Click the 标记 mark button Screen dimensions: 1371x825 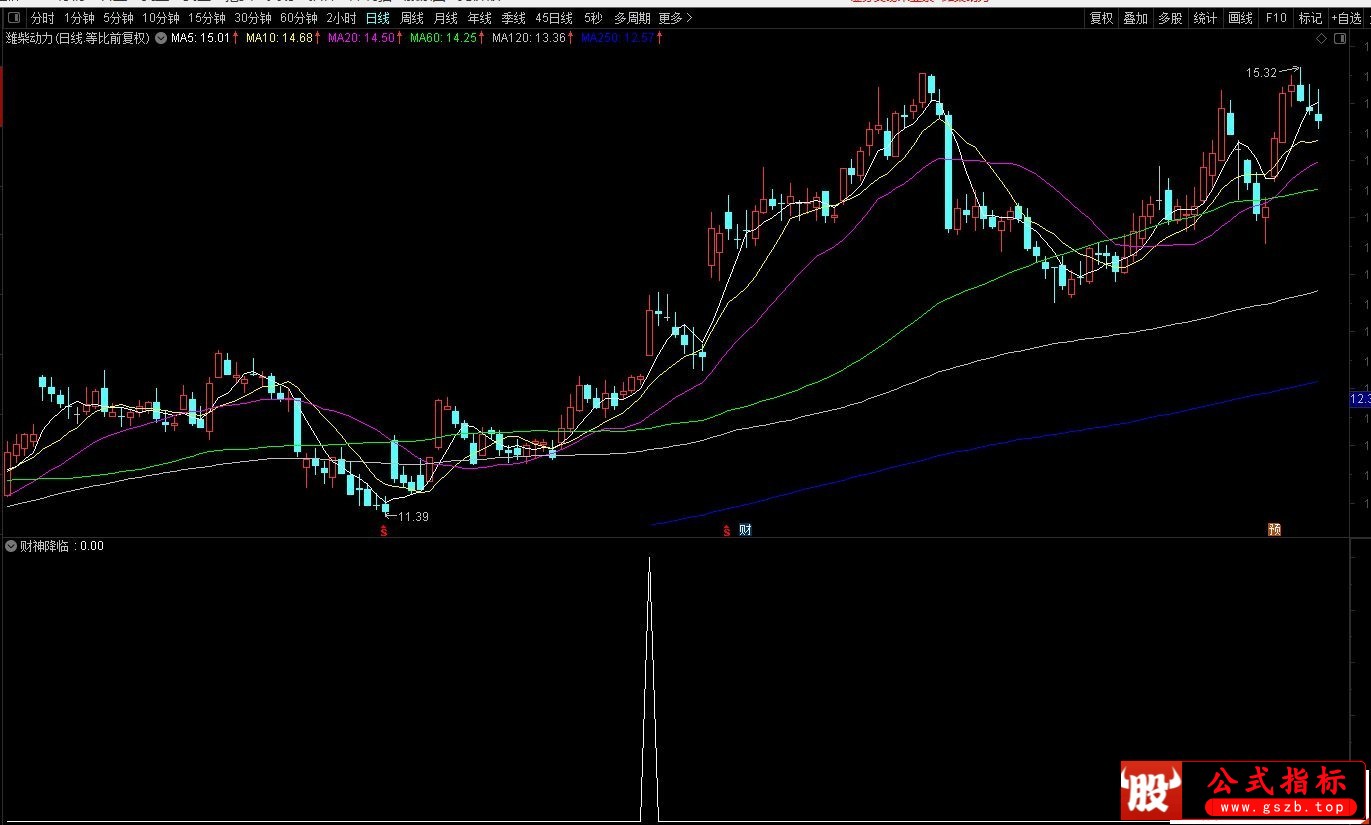[x=1309, y=18]
